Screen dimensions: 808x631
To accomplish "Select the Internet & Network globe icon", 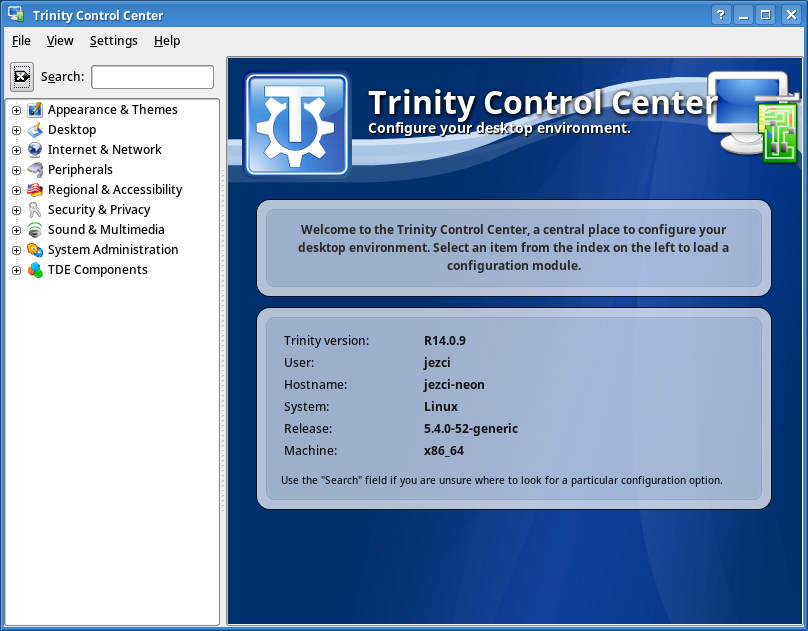I will click(x=35, y=149).
